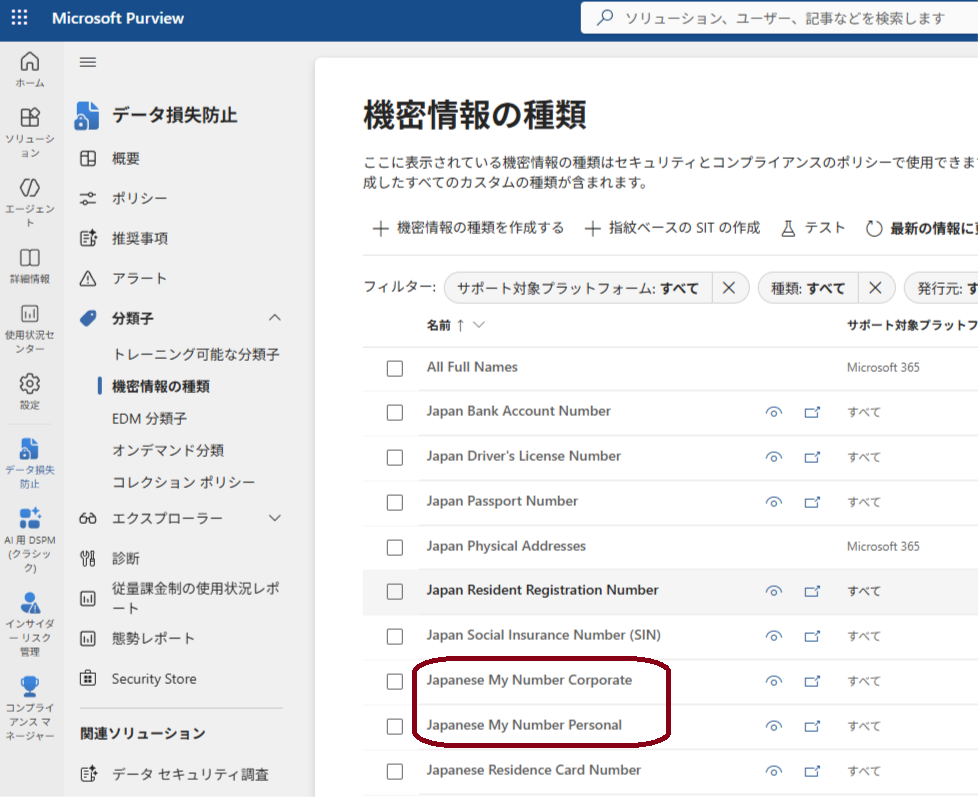The width and height of the screenshot is (978, 797).
Task: Check the Japan Bank Account Number checkbox
Action: pyautogui.click(x=395, y=412)
